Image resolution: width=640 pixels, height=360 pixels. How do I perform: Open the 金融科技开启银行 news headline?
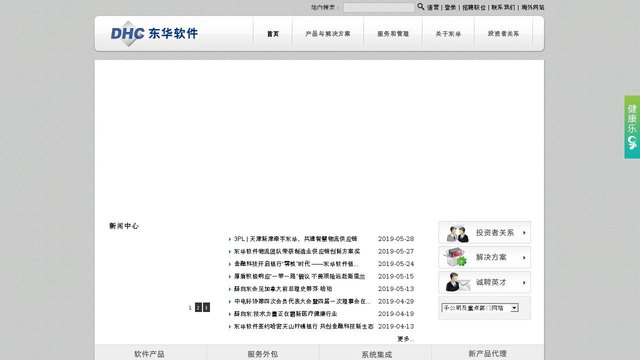click(296, 264)
